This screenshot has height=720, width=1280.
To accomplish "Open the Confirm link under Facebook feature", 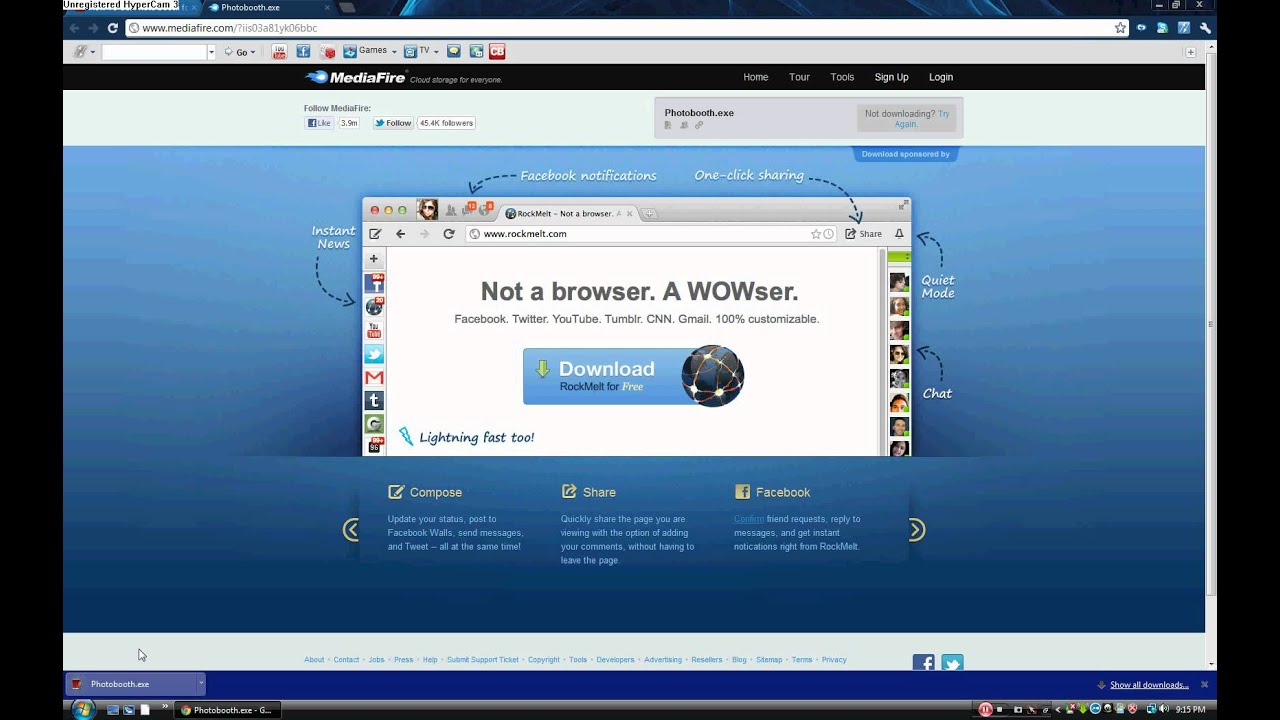I will tap(748, 519).
